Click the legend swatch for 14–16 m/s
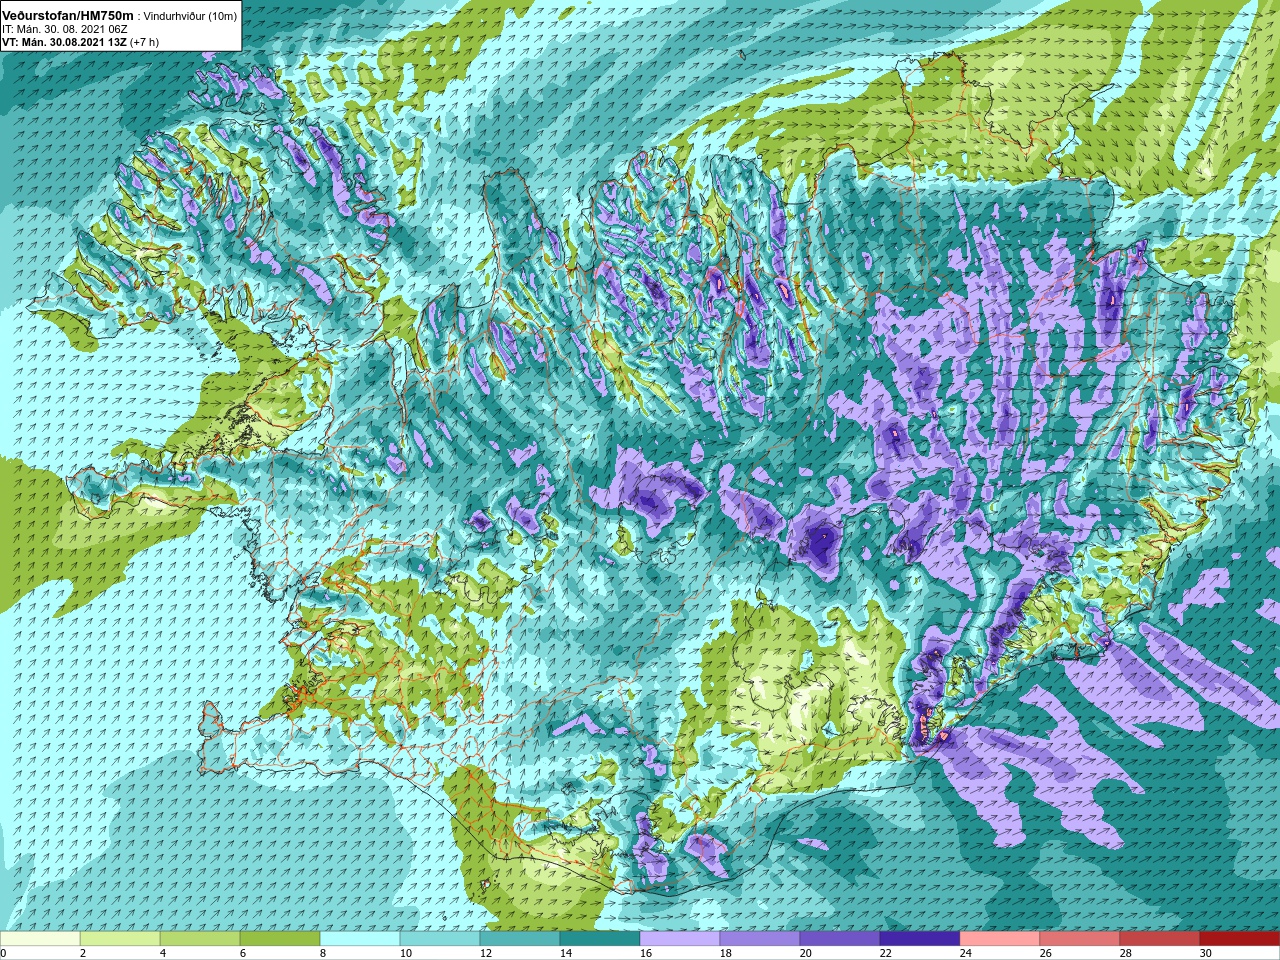Viewport: 1280px width, 960px height. pyautogui.click(x=600, y=939)
